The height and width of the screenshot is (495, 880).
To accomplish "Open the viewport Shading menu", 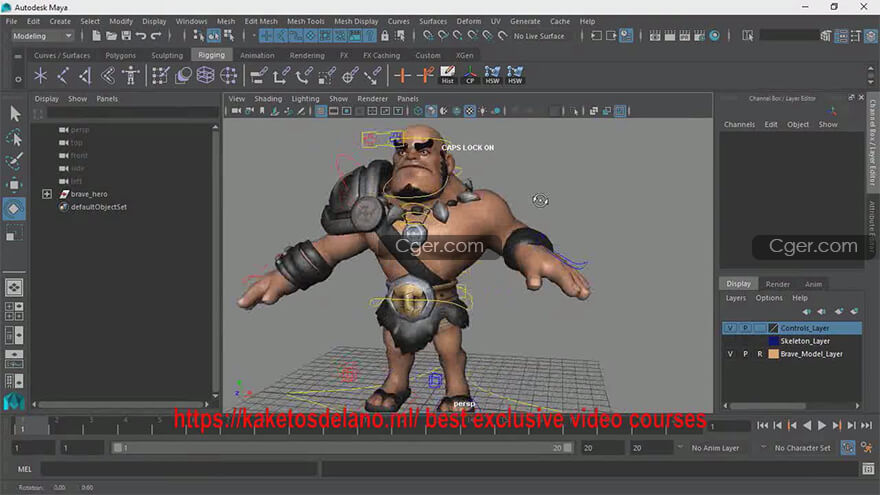I will coord(268,99).
